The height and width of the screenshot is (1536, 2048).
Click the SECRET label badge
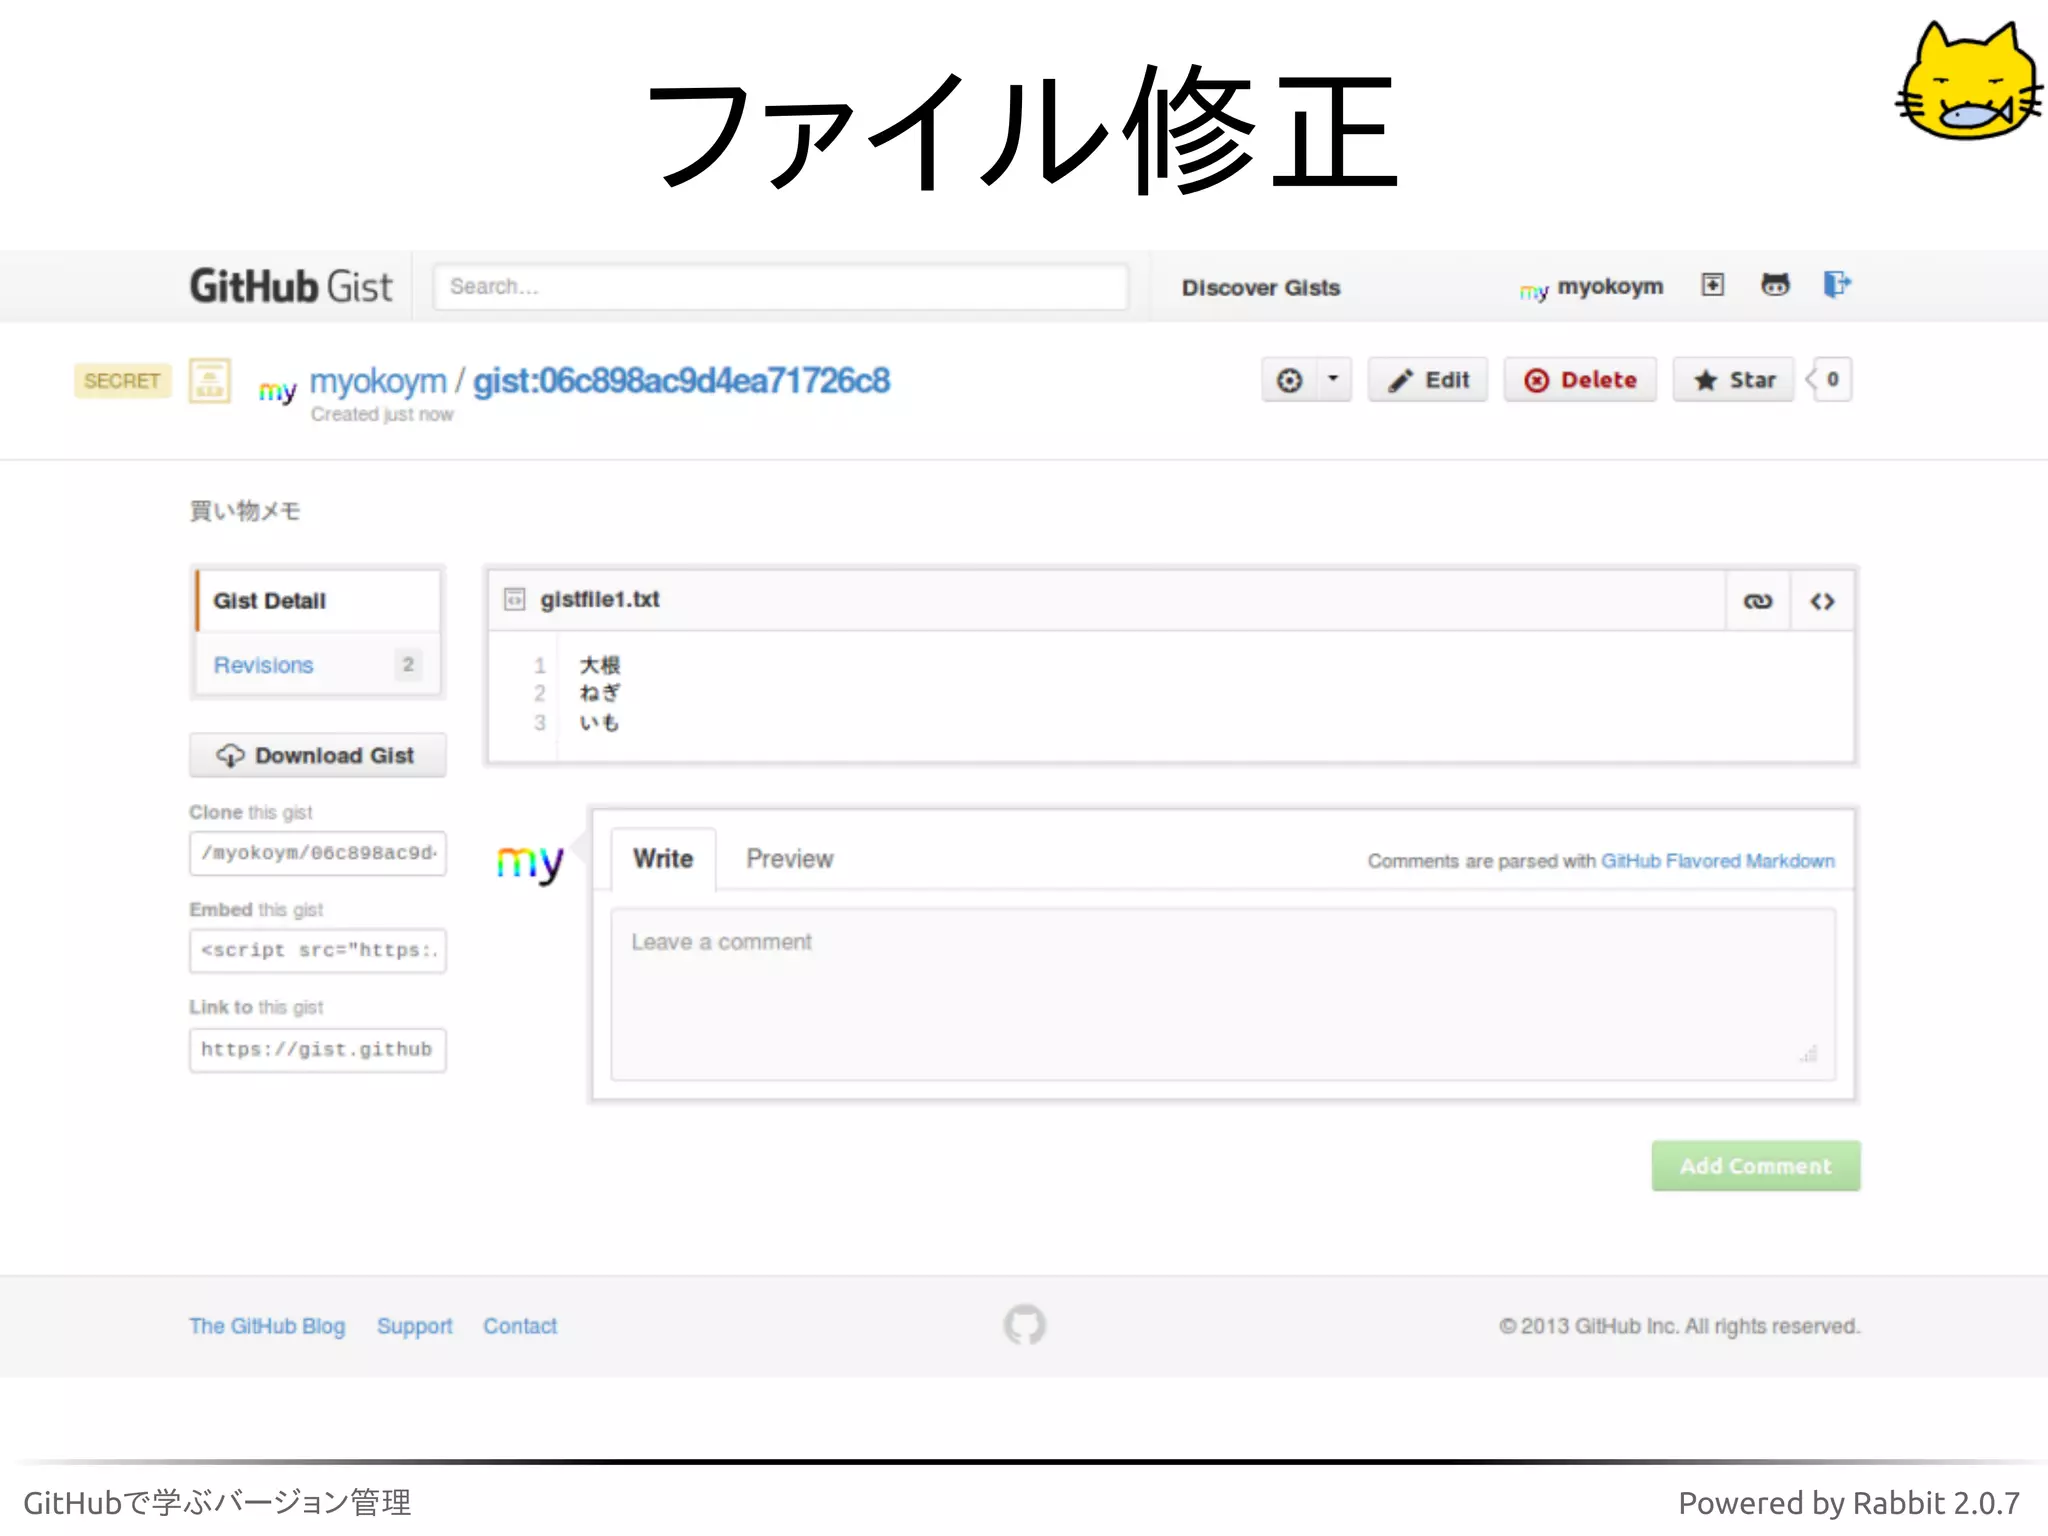click(122, 381)
